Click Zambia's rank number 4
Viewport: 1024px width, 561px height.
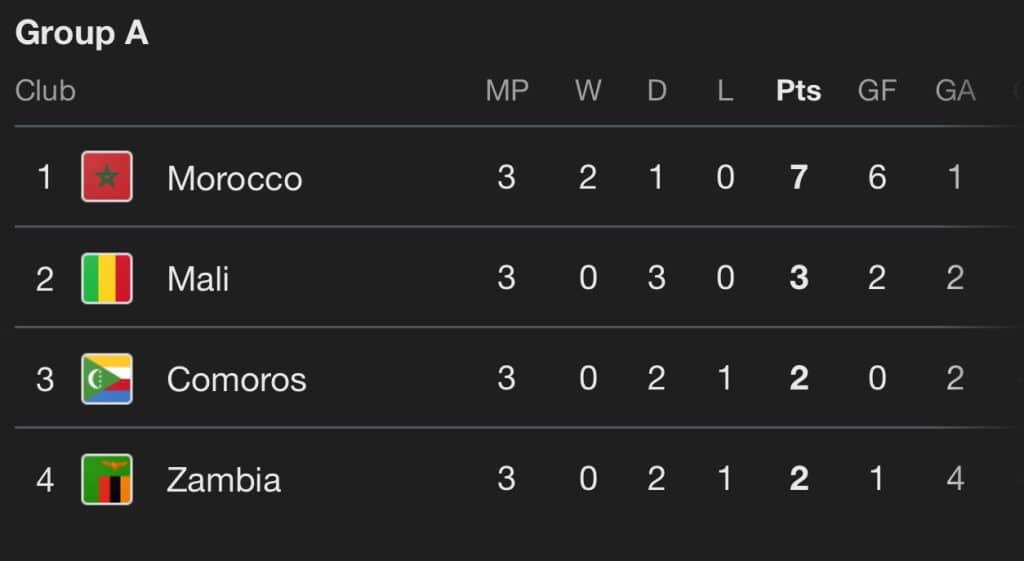(45, 479)
